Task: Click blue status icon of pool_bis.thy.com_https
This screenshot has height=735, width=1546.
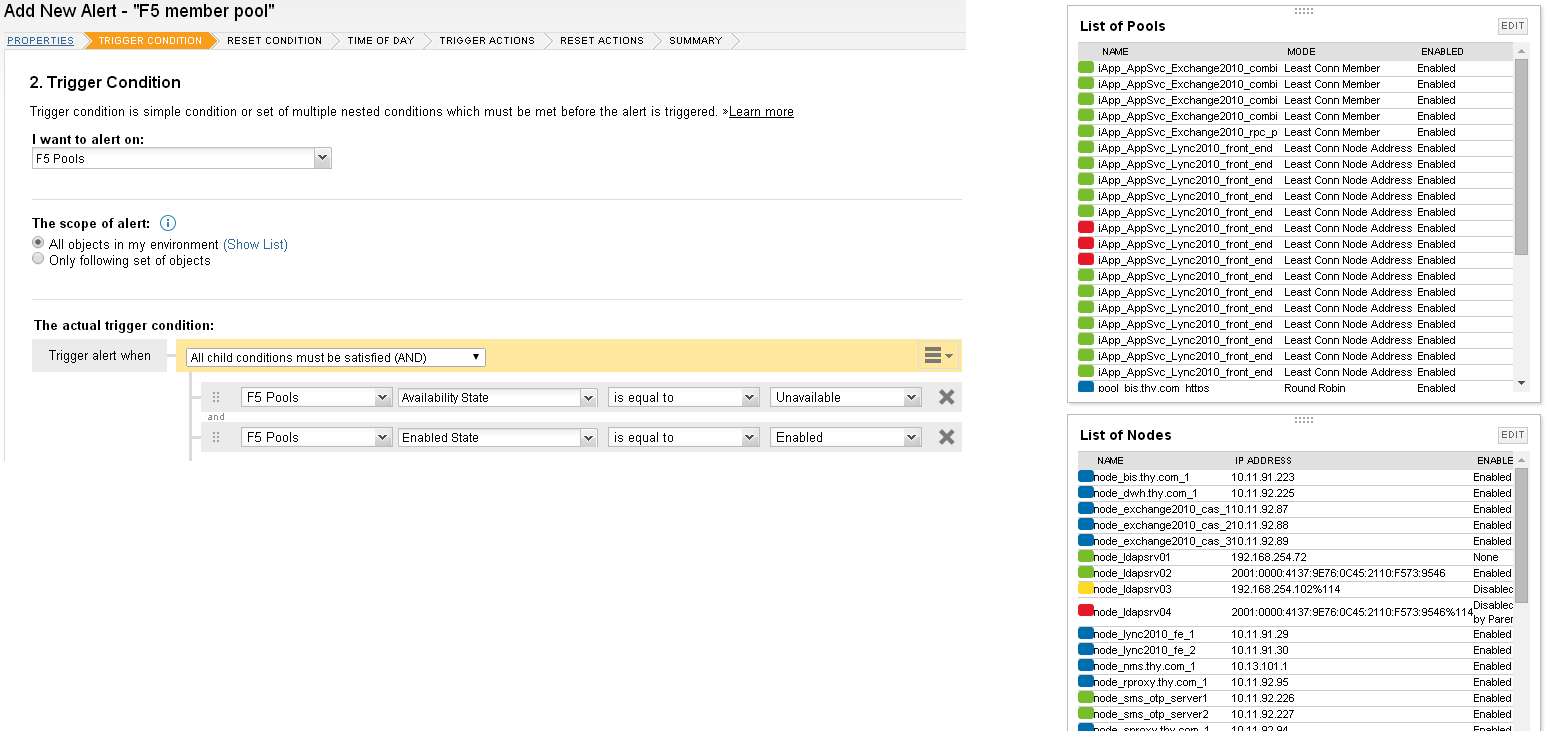Action: [x=1086, y=387]
